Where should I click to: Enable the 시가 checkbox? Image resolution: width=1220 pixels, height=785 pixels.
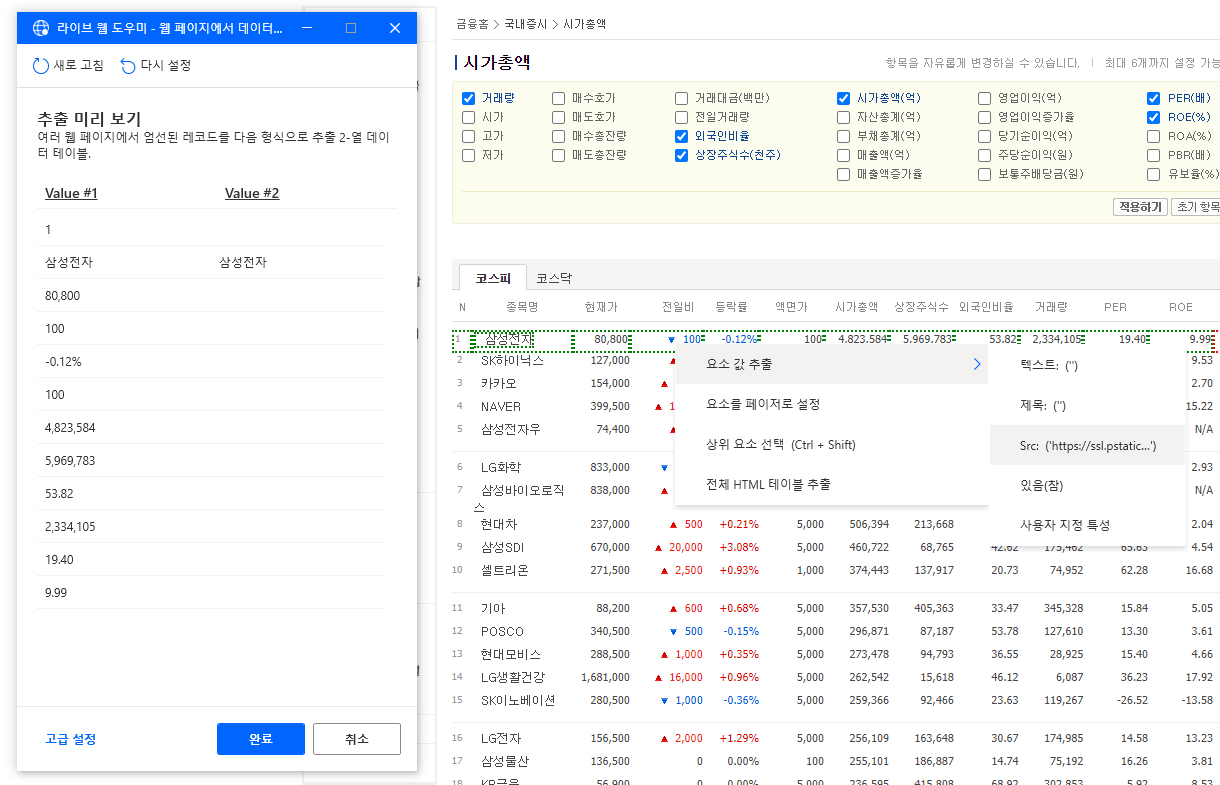tap(468, 118)
